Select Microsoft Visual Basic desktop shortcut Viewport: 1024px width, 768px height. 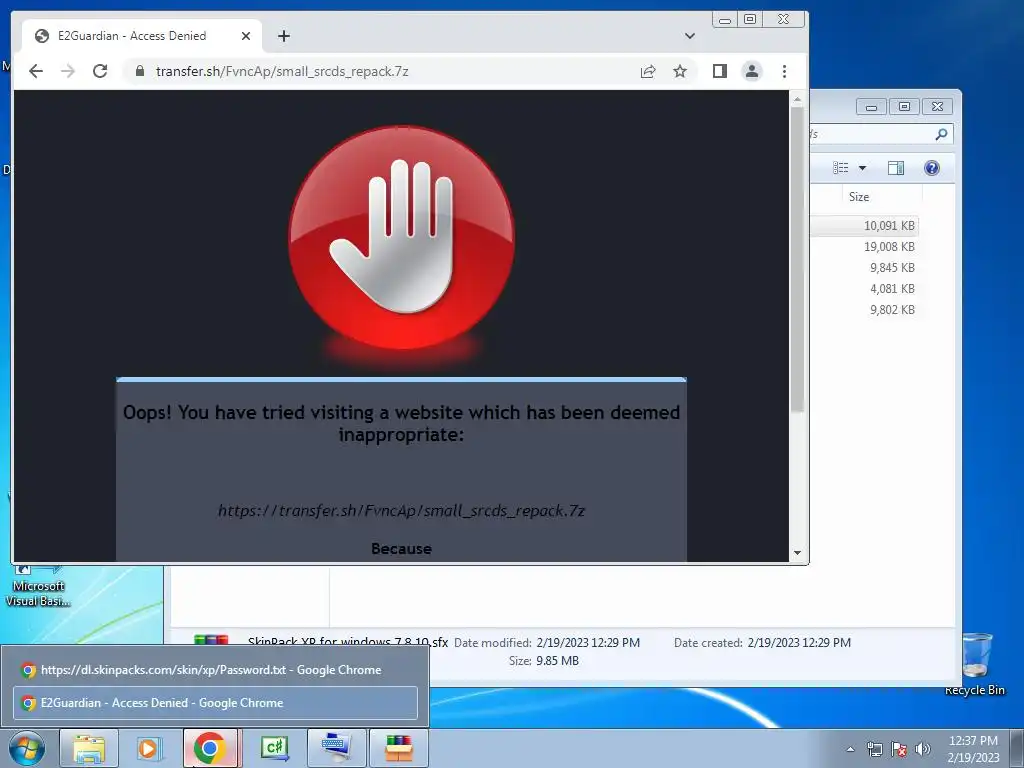pos(38,585)
